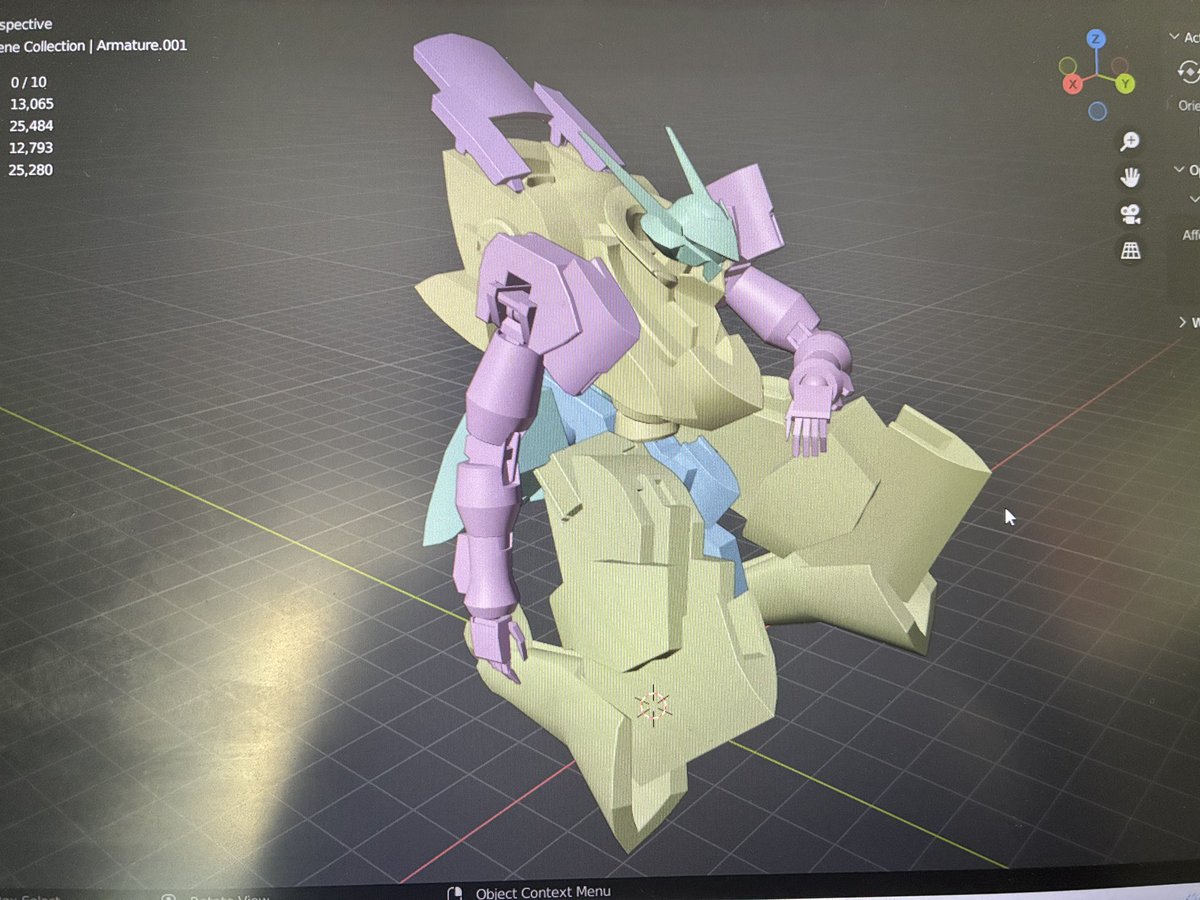Snap view to Z axis on navigation gizmo
Image resolution: width=1200 pixels, height=900 pixels.
click(1096, 39)
